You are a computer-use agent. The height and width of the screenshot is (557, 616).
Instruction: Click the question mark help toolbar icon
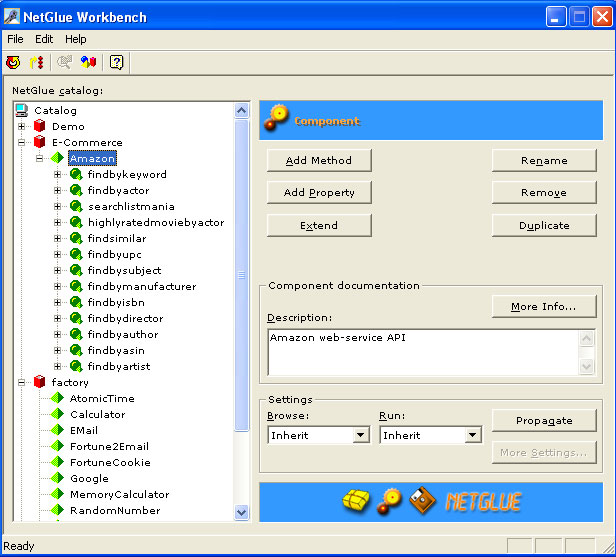116,62
